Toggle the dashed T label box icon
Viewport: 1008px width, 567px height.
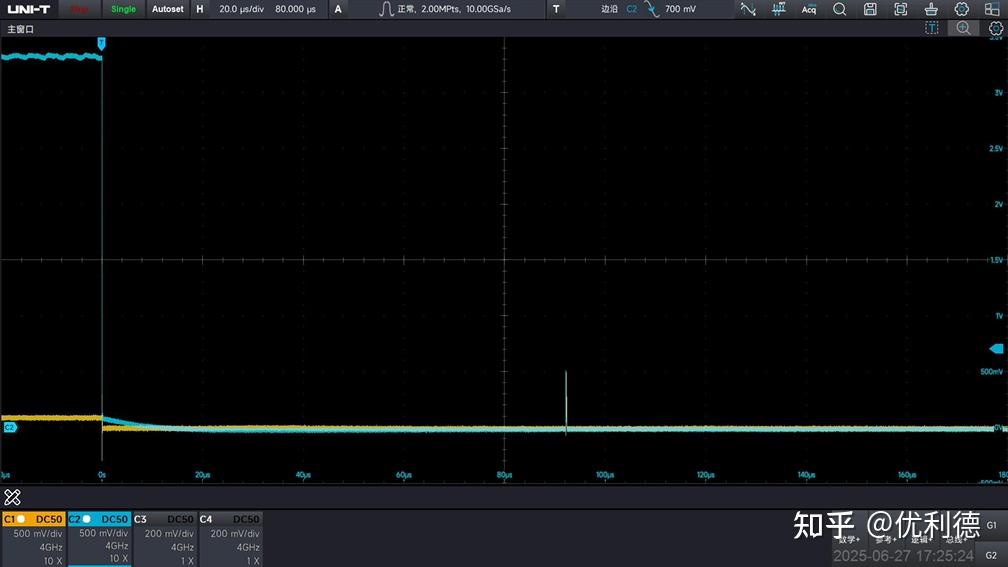point(932,28)
